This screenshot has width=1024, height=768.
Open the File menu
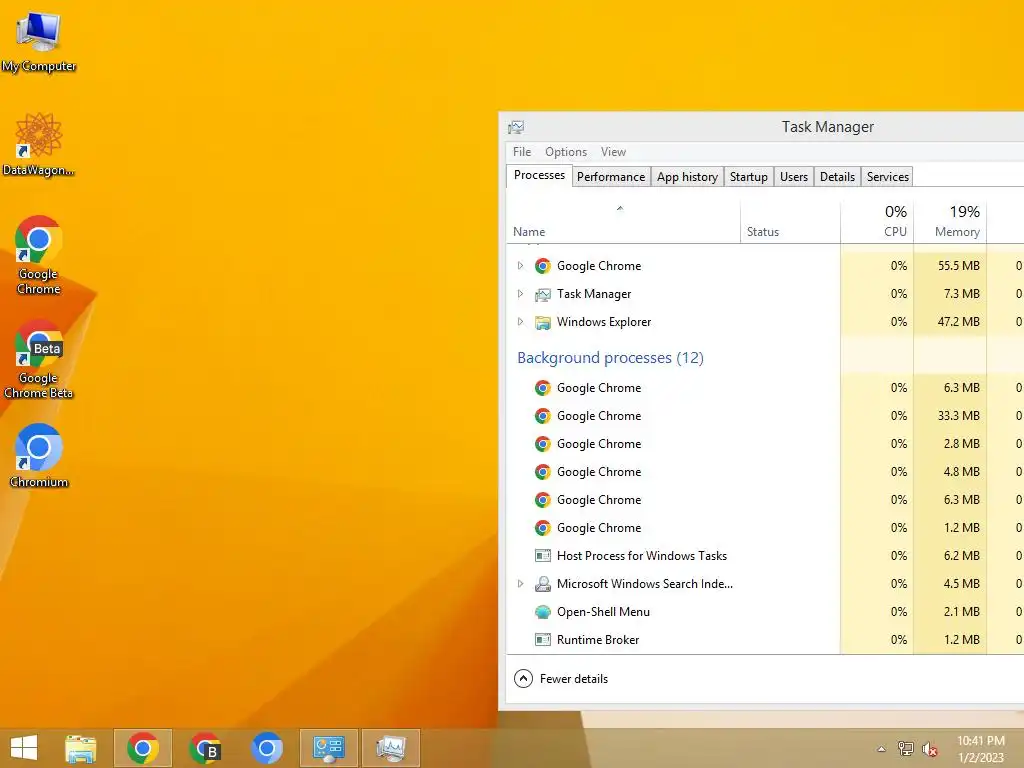pyautogui.click(x=522, y=152)
